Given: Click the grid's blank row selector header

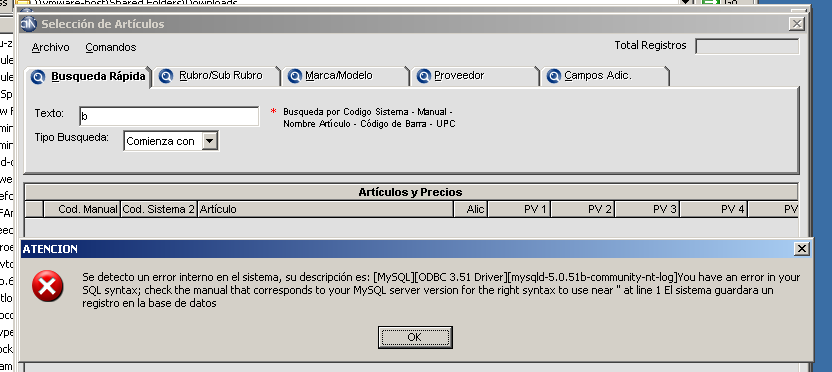Looking at the screenshot, I should (34, 209).
